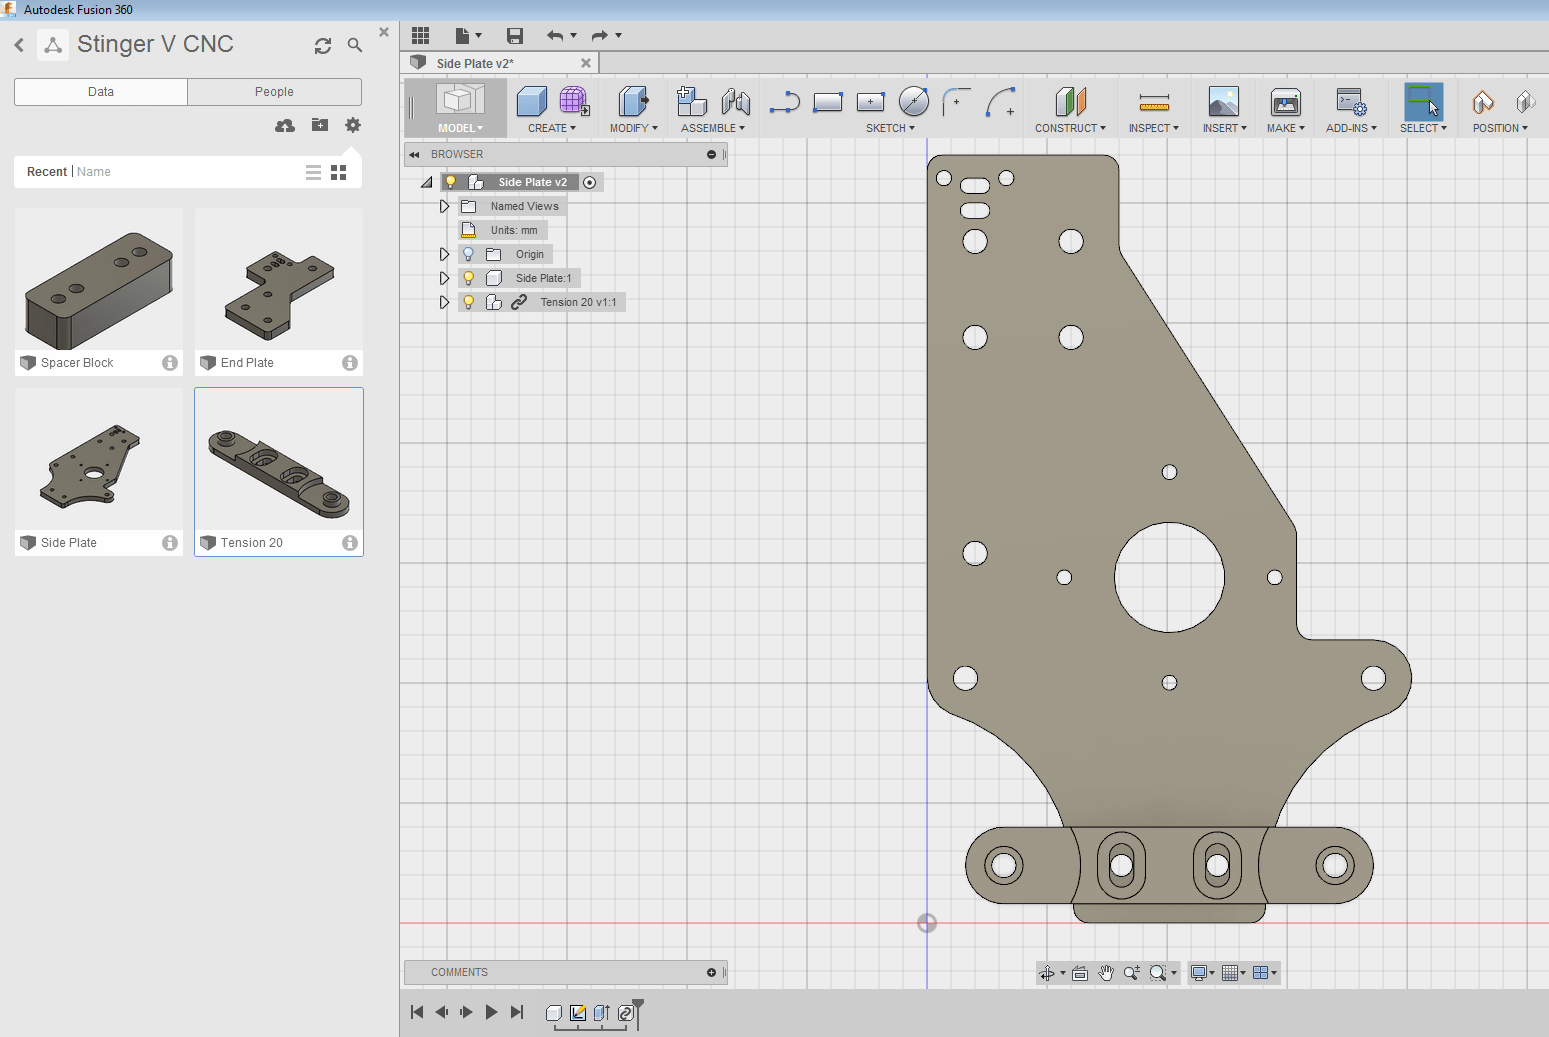1549x1037 pixels.
Task: Open the Tension 20 thumbnail
Action: [278, 460]
